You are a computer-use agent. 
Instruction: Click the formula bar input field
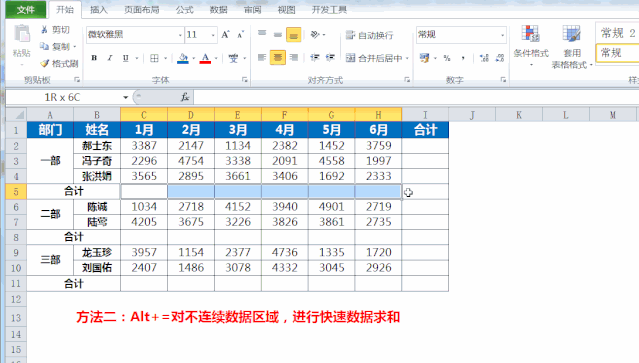coord(416,97)
